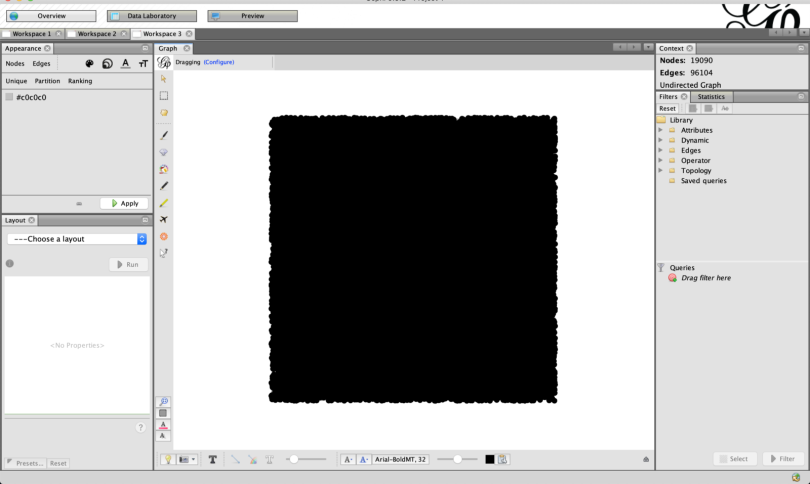Click the layout info icon
The image size is (810, 484).
pyautogui.click(x=10, y=263)
